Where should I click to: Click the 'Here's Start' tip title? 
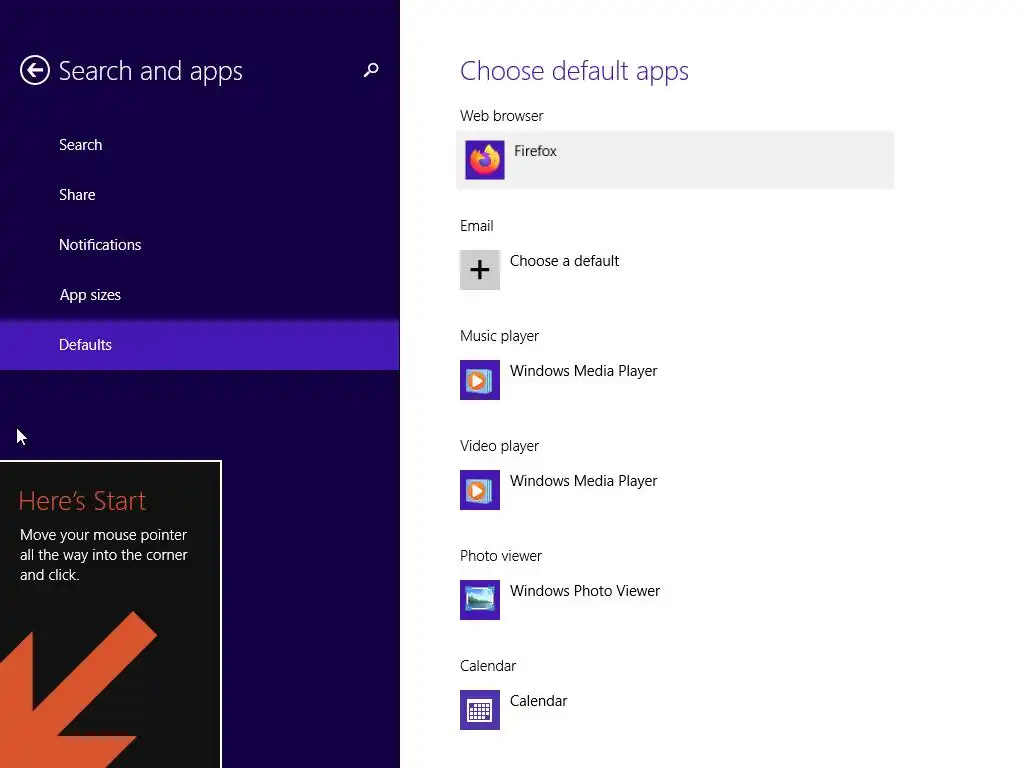point(82,501)
